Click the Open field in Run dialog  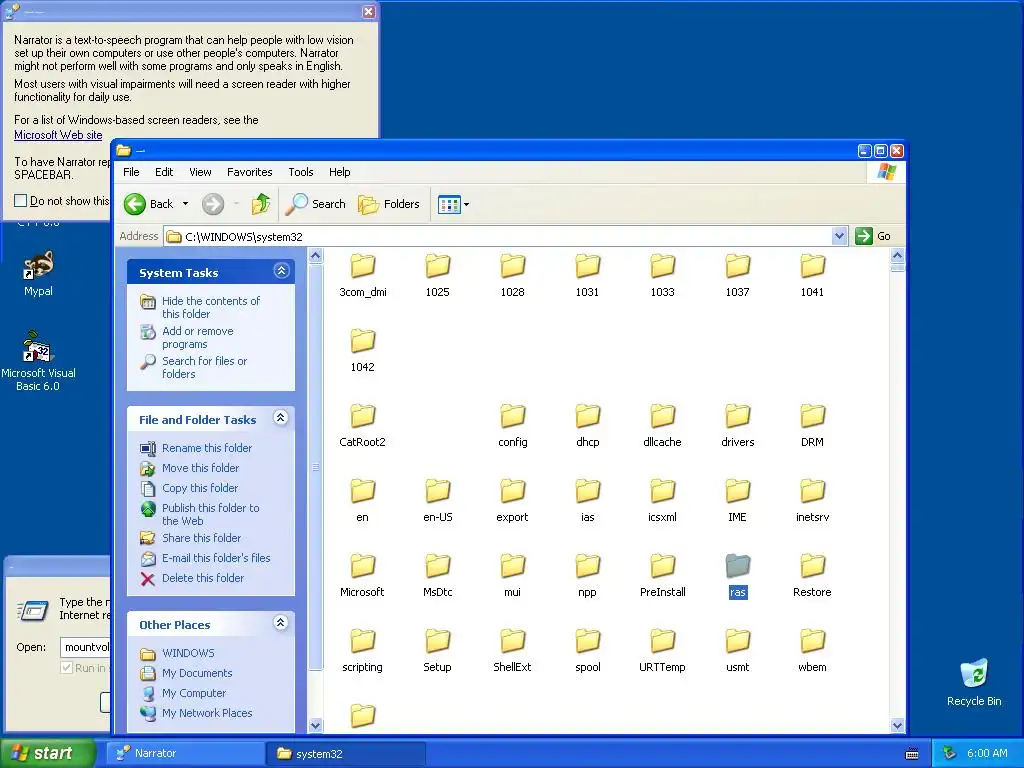click(85, 647)
